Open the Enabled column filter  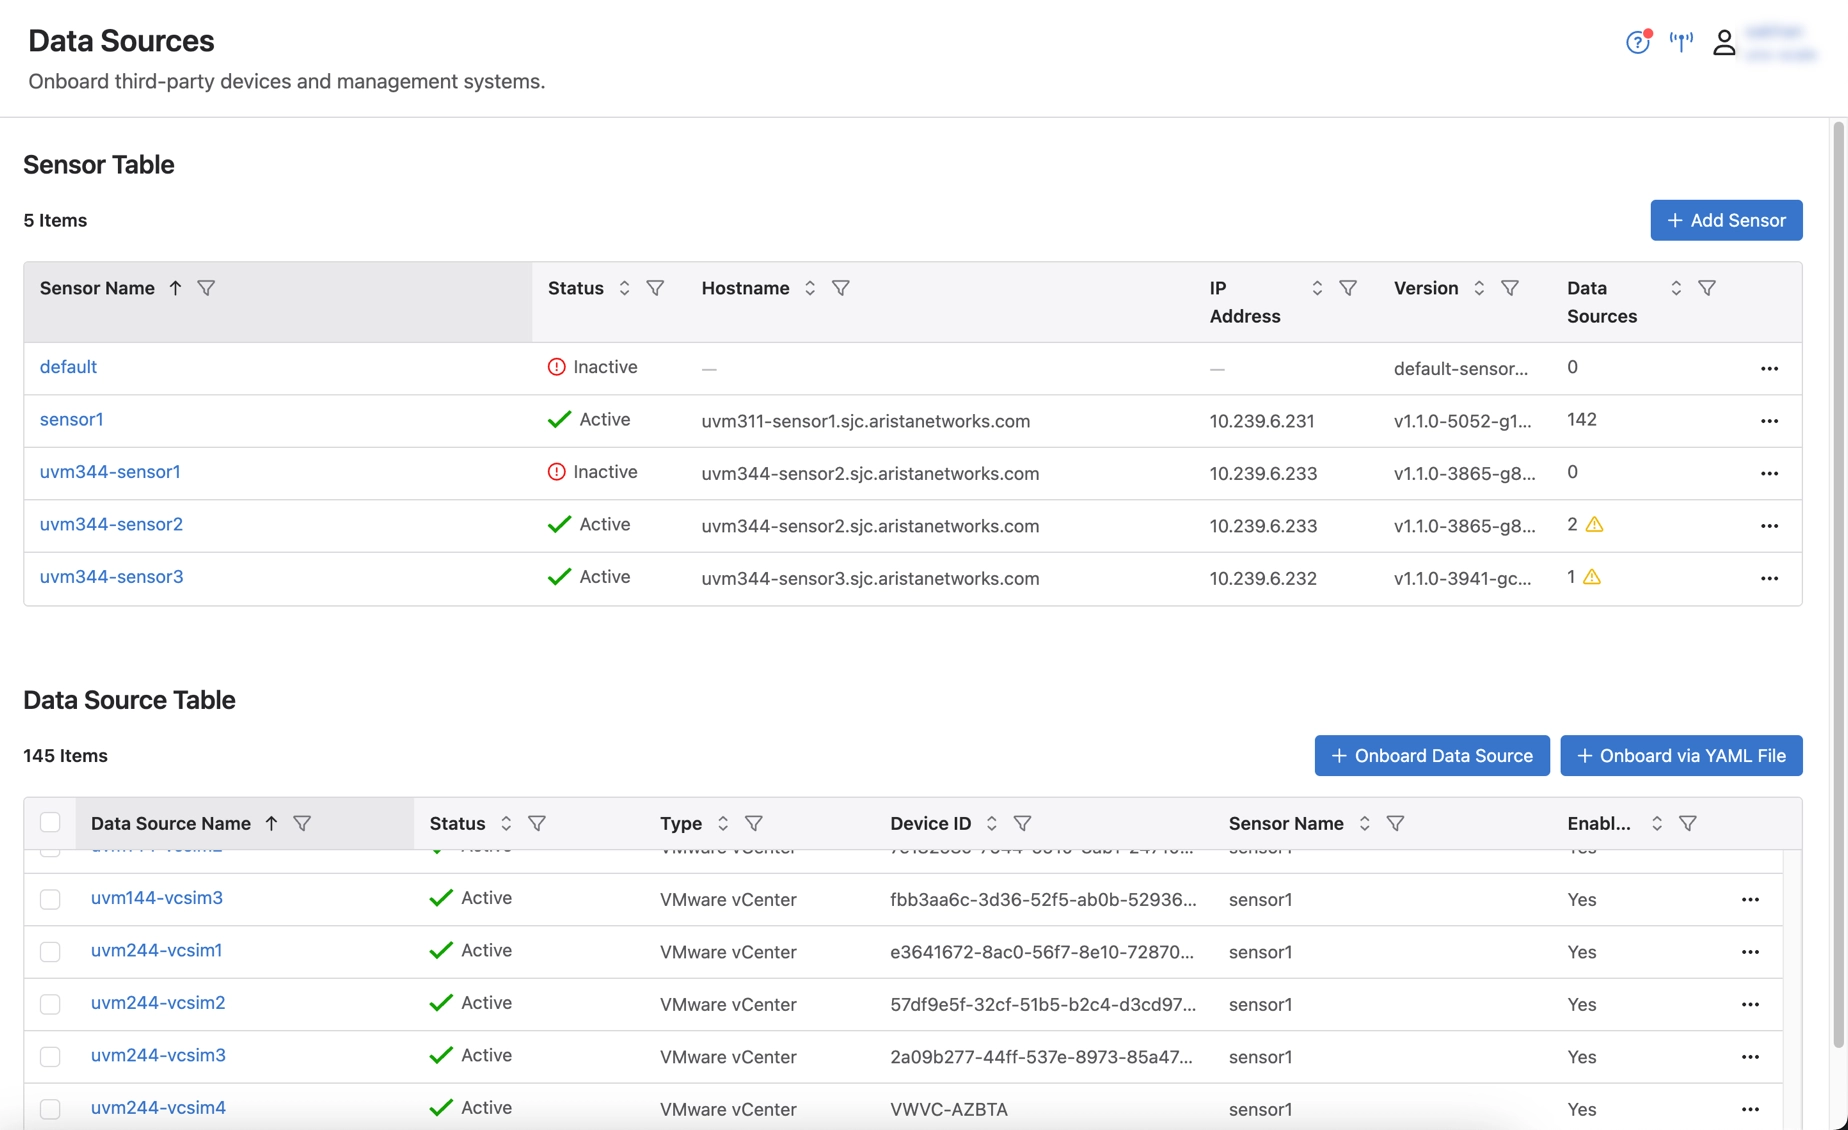pyautogui.click(x=1688, y=823)
